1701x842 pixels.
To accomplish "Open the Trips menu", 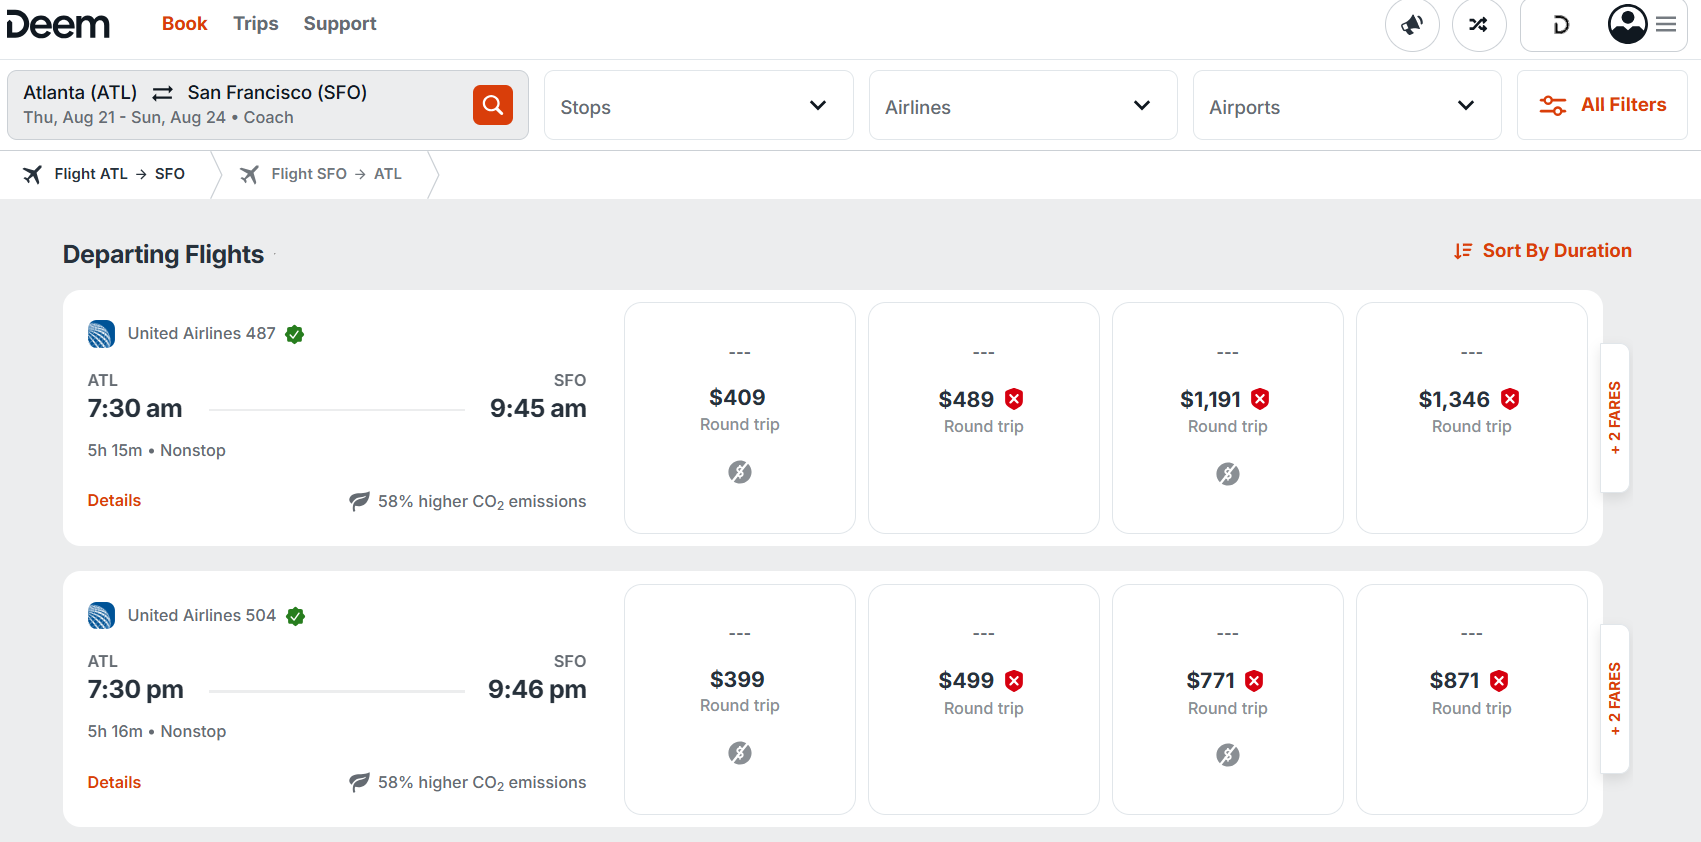I will pyautogui.click(x=256, y=24).
